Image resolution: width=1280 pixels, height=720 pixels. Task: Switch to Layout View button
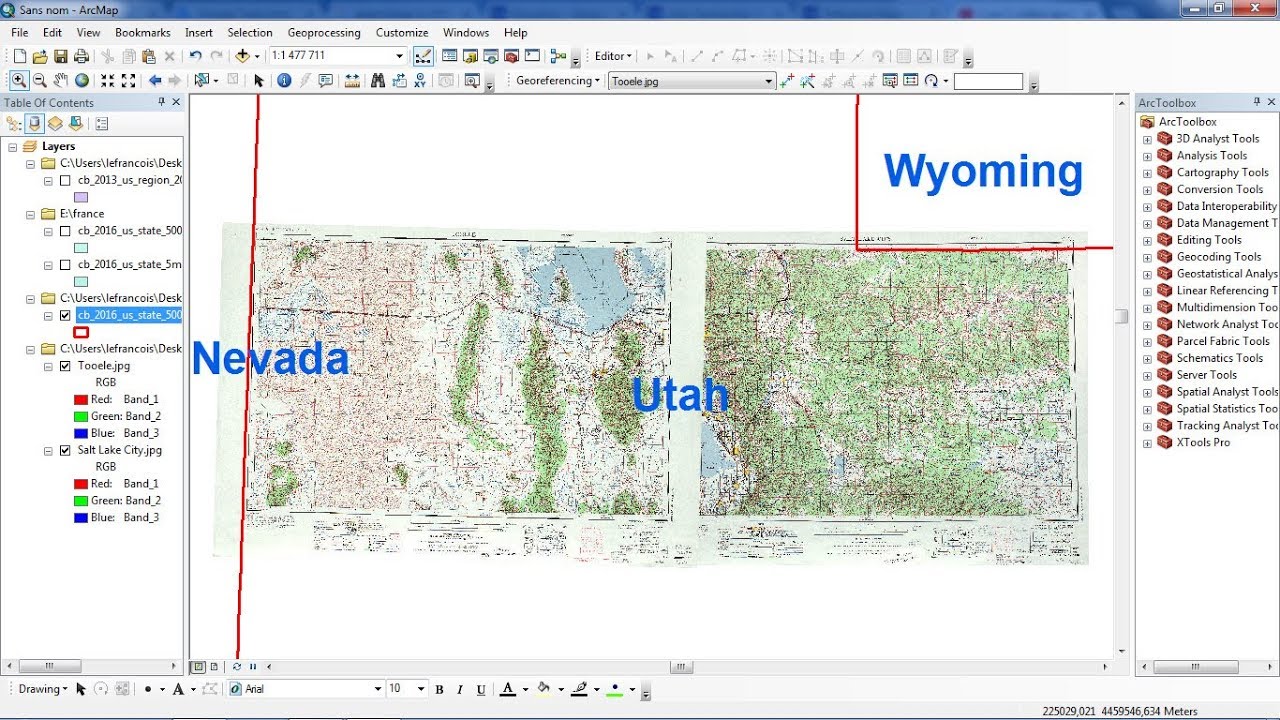pyautogui.click(x=214, y=666)
